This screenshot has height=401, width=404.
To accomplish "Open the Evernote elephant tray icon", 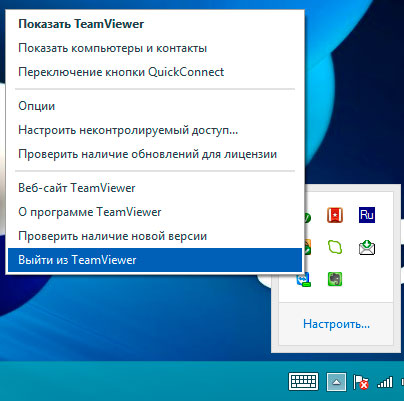I will coord(335,279).
